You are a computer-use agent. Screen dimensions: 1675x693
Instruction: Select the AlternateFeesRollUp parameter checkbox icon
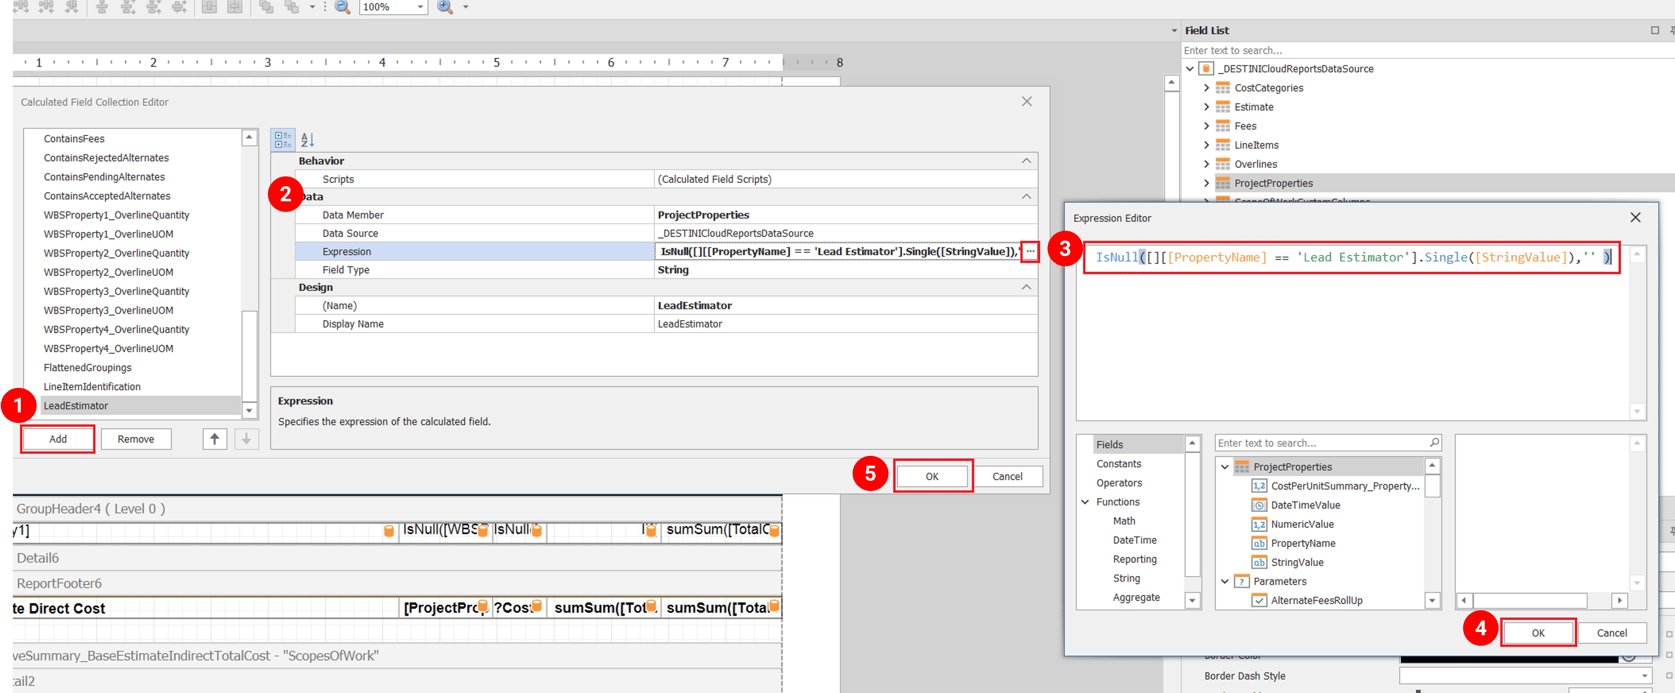click(1259, 601)
